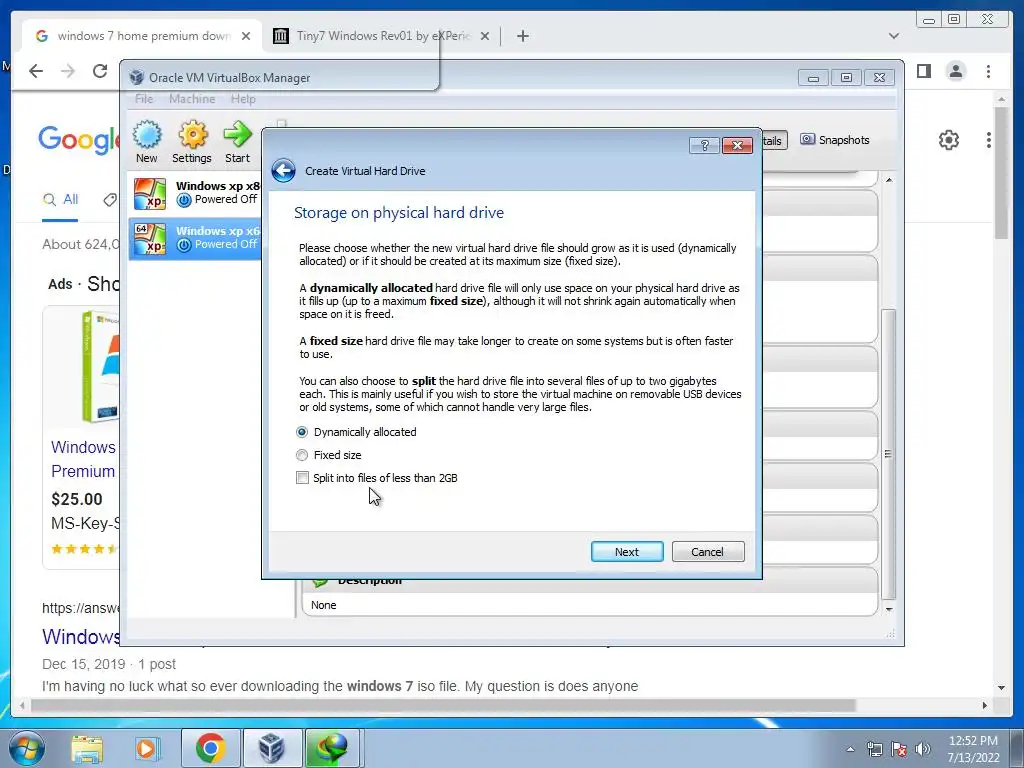Image resolution: width=1024 pixels, height=768 pixels.
Task: Show hidden tray icons arrow
Action: [850, 749]
